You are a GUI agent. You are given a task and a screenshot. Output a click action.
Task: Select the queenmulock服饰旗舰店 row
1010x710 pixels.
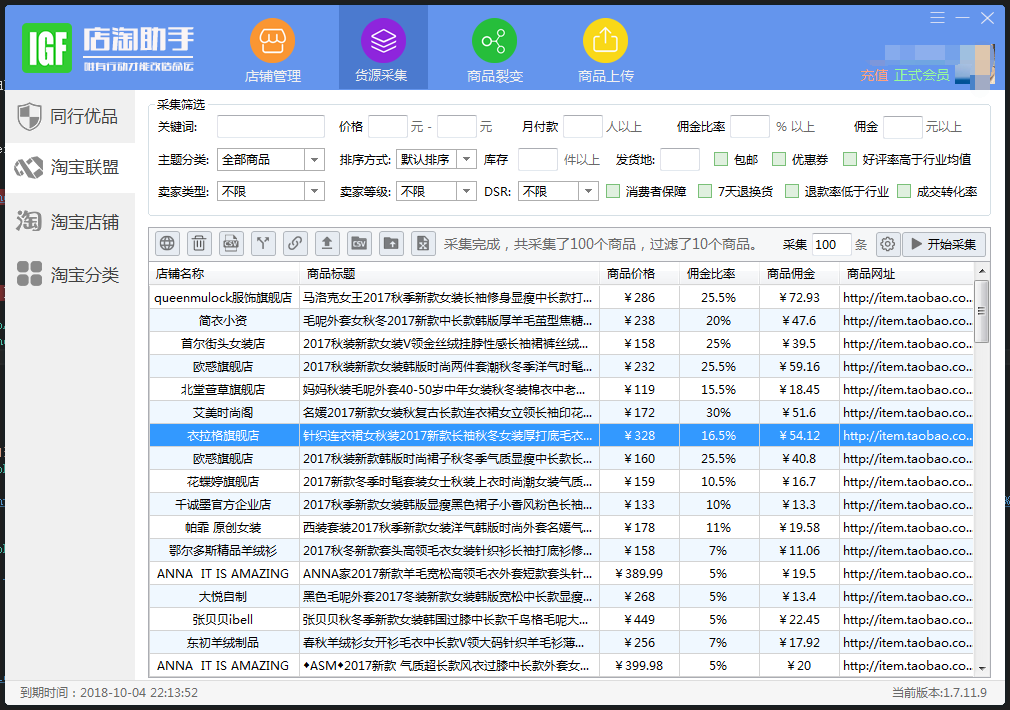pyautogui.click(x=561, y=297)
